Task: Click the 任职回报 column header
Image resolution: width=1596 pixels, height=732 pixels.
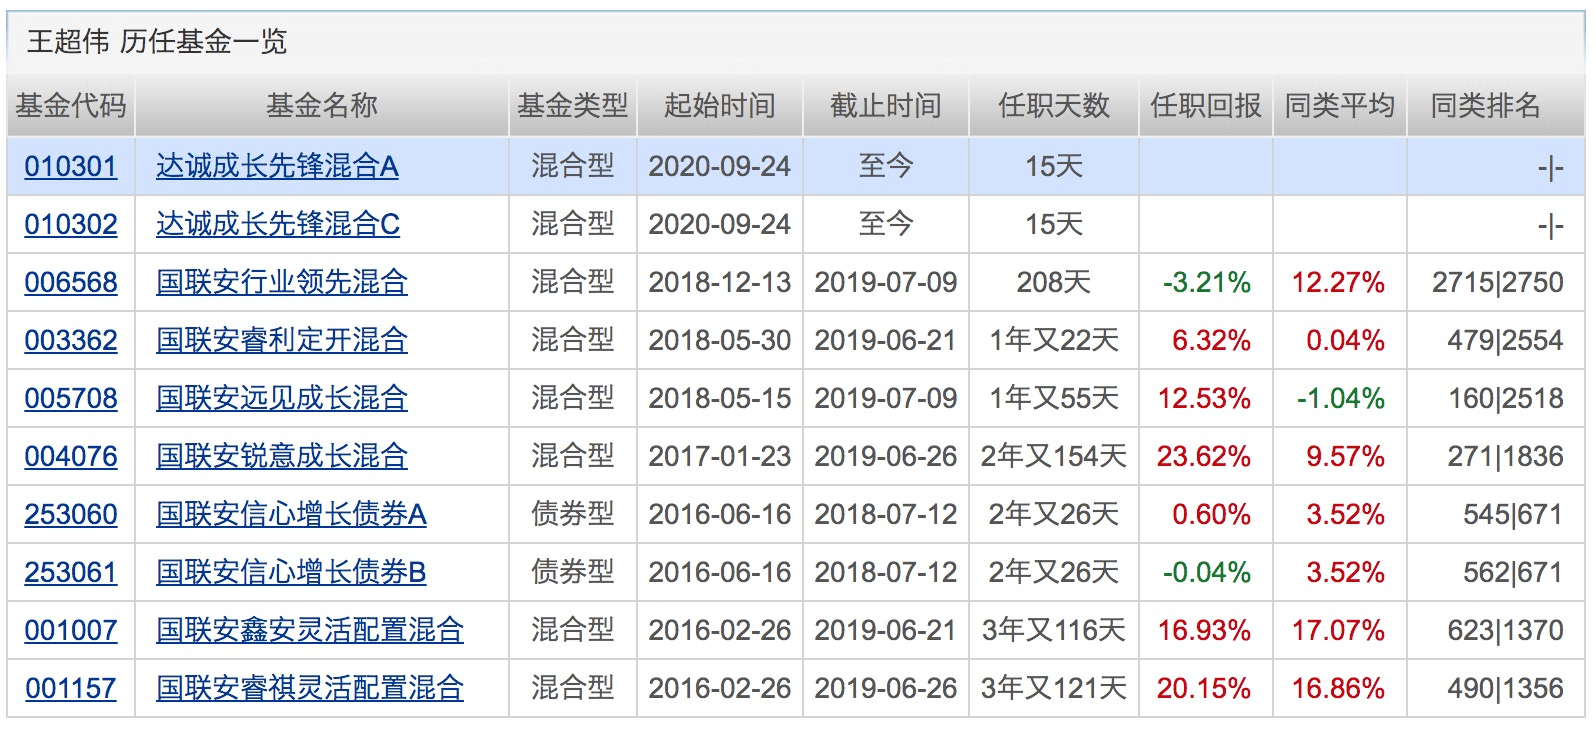Action: (x=1206, y=105)
